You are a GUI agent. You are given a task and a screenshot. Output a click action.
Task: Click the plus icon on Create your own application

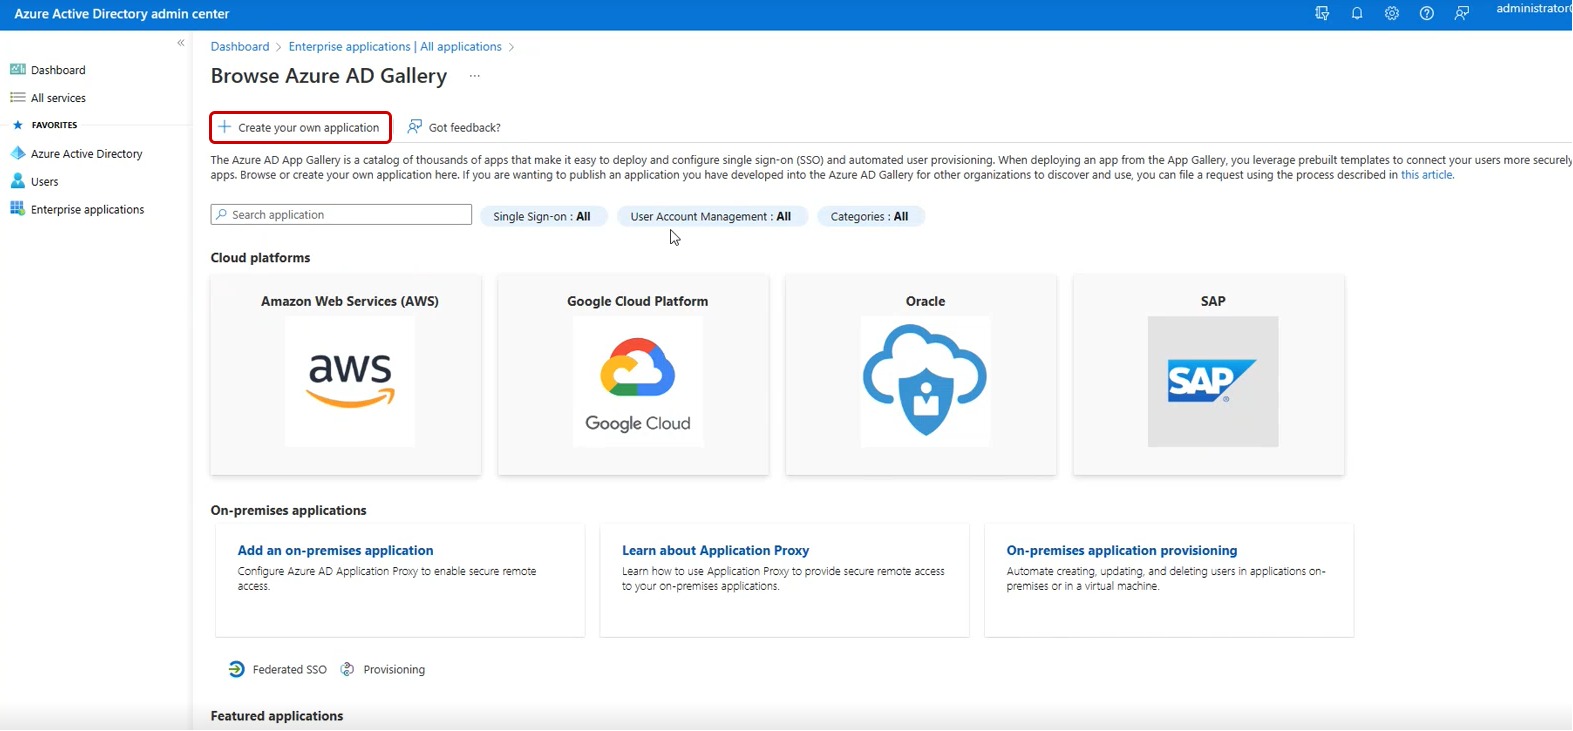click(225, 127)
